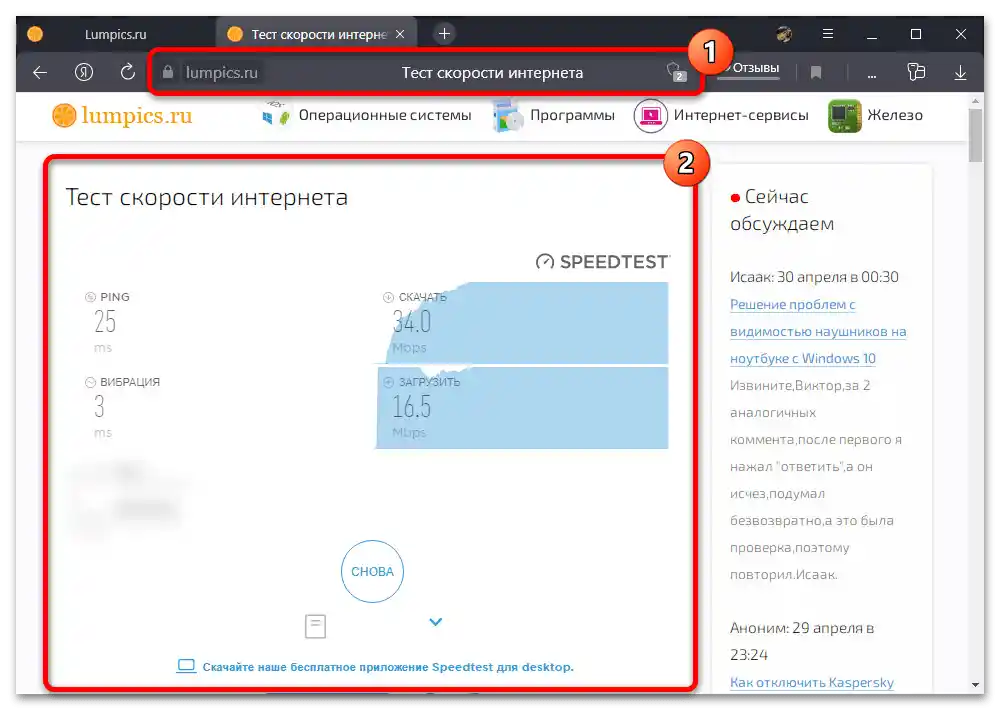This screenshot has width=1000, height=710.
Task: Click the Операционные системы category icon
Action: point(276,115)
